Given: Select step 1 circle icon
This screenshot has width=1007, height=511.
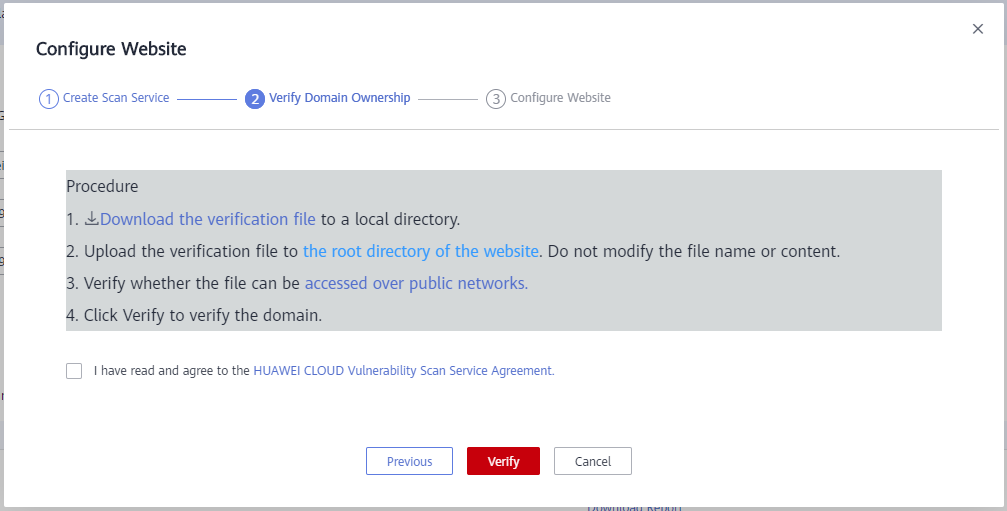Looking at the screenshot, I should click(x=49, y=99).
